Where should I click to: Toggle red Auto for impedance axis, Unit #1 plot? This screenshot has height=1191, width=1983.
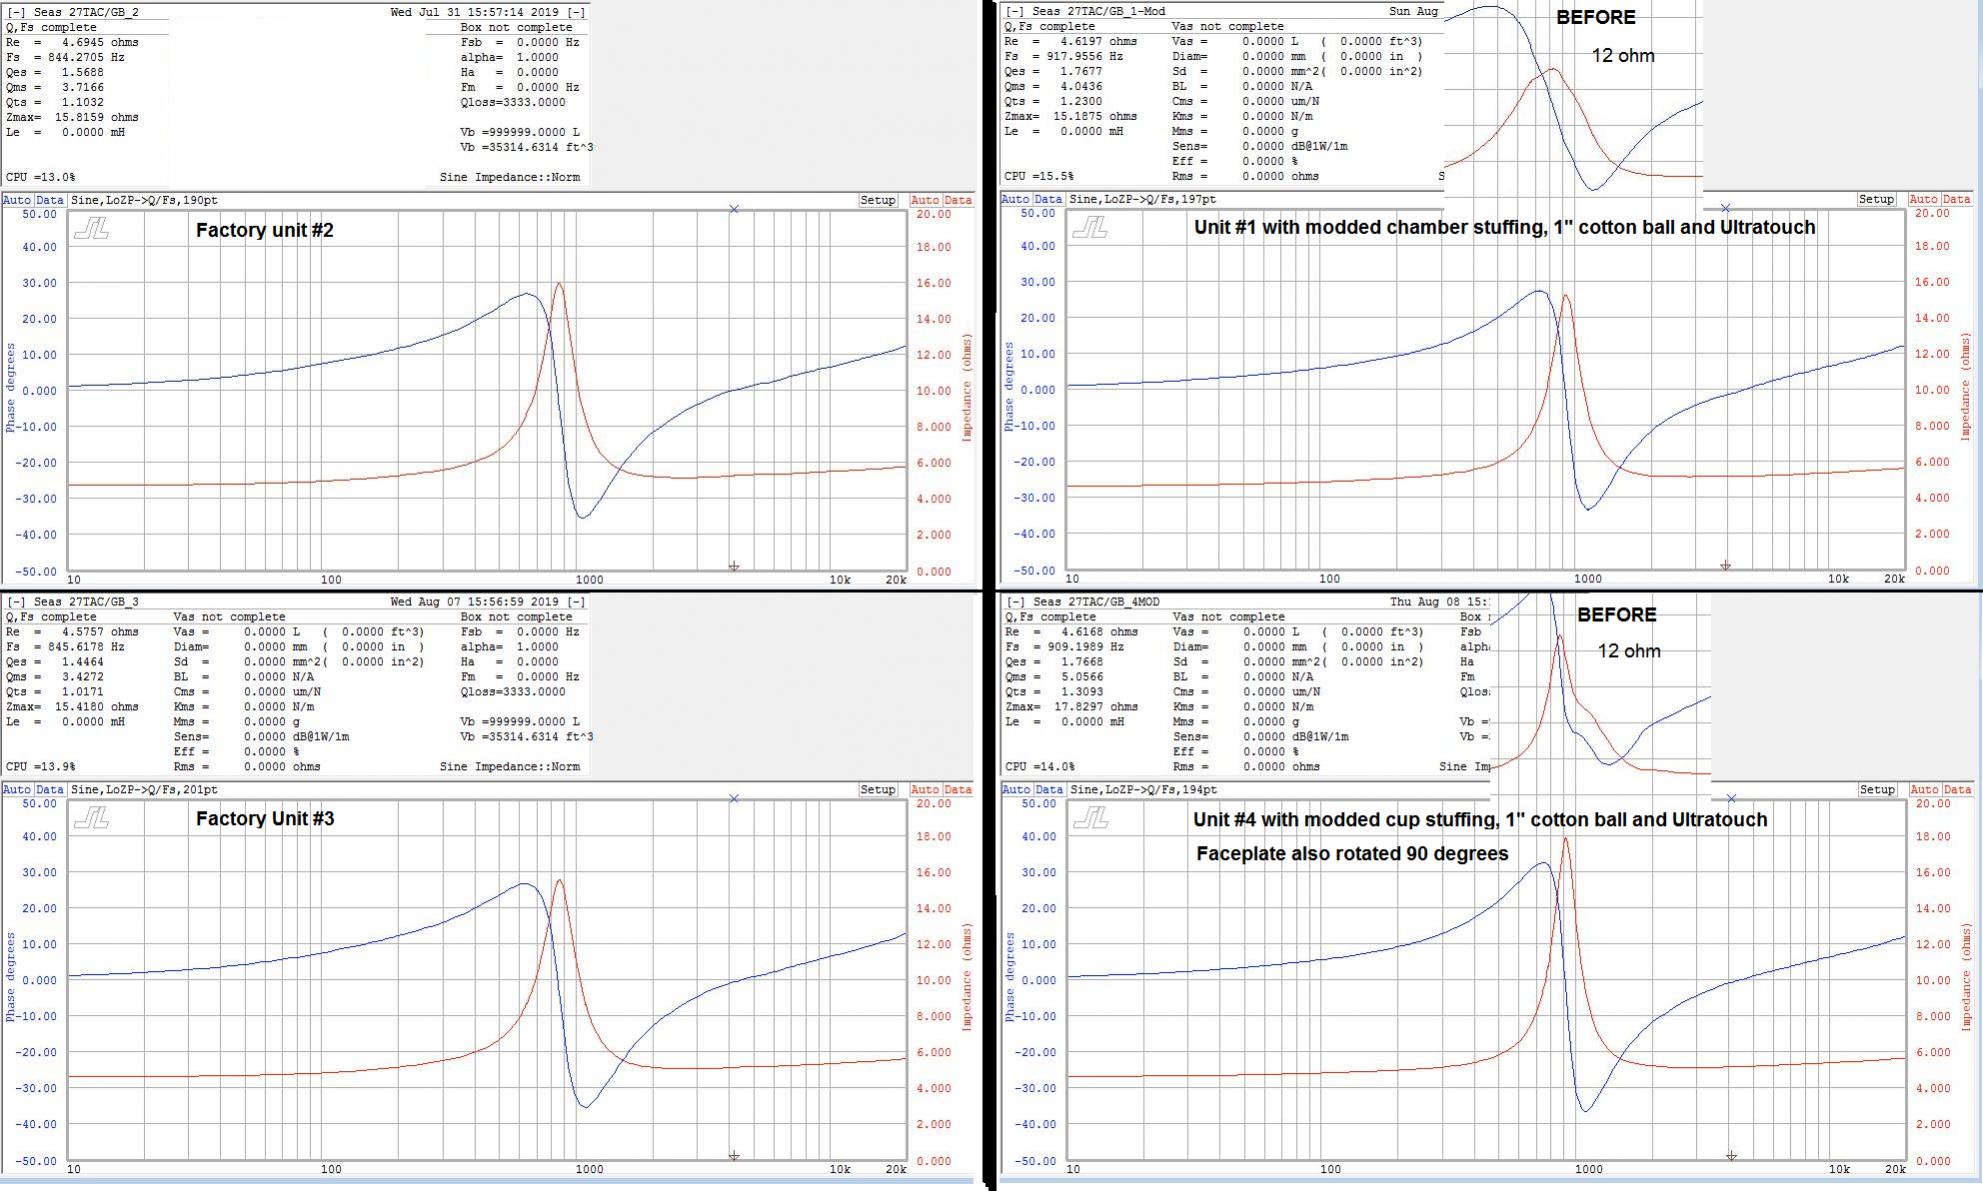1924,199
